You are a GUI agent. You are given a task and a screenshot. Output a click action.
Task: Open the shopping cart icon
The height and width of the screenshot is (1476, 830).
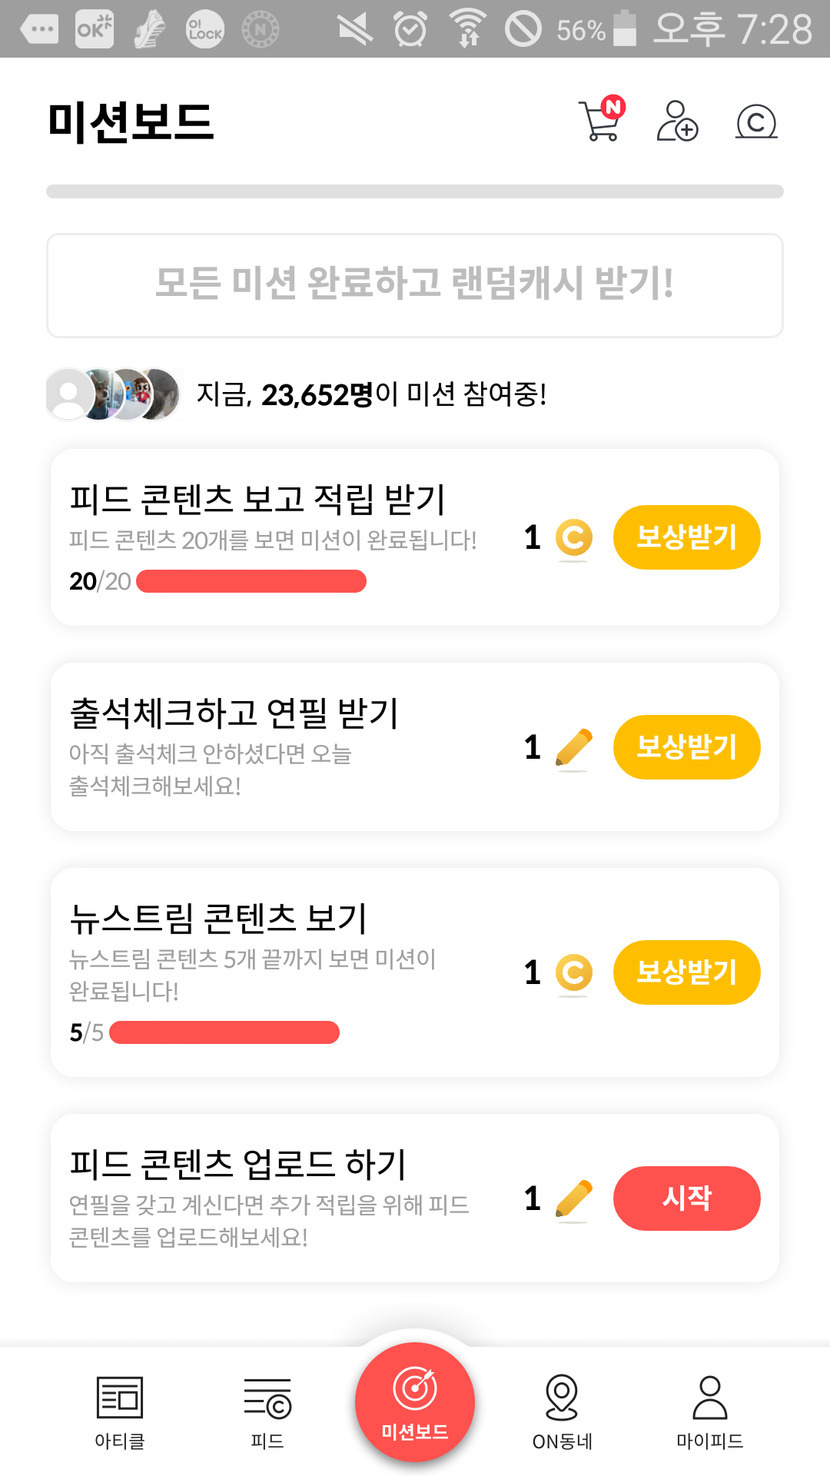tap(600, 121)
